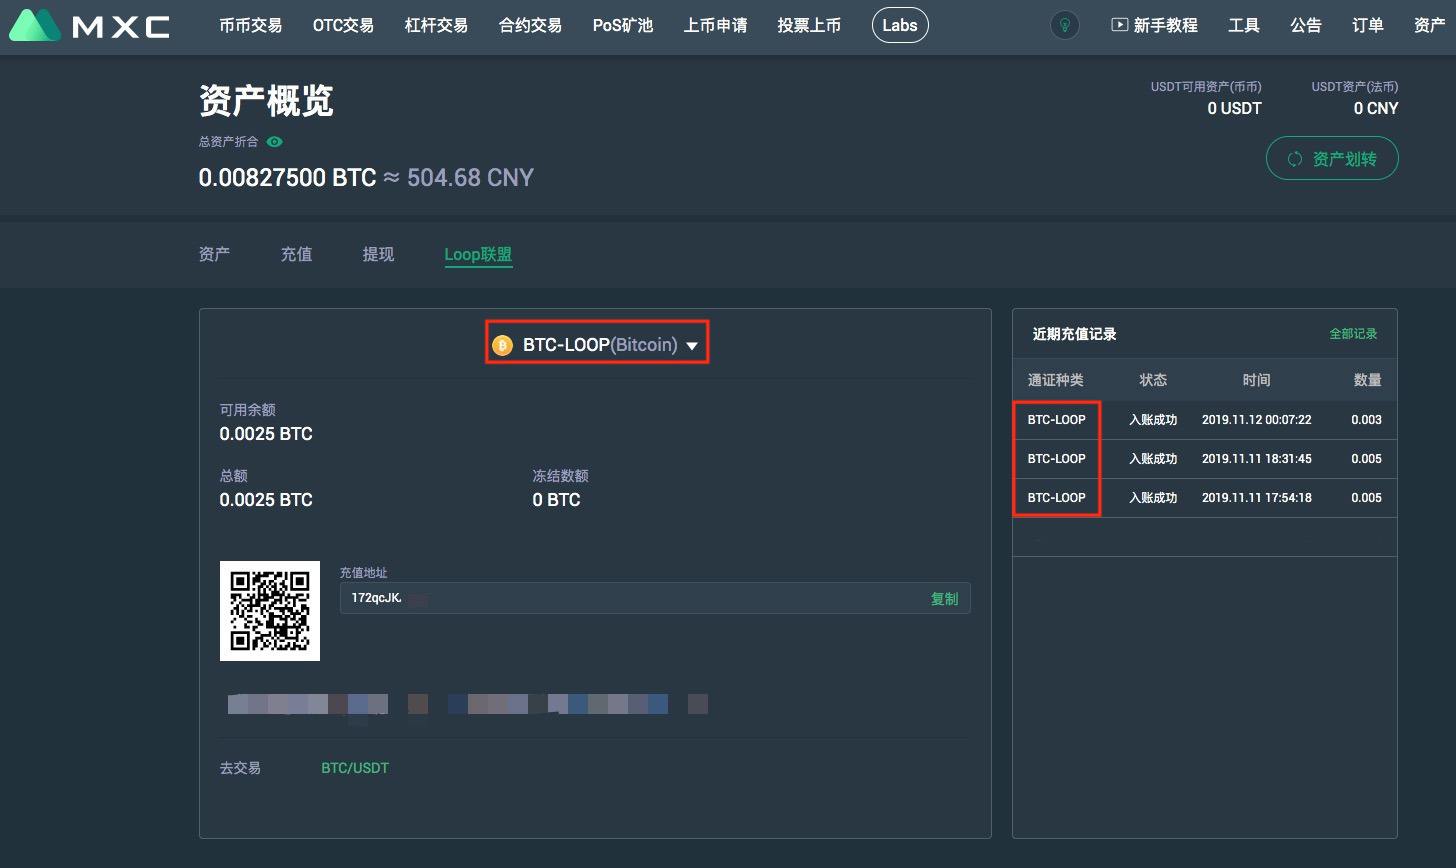Switch to the 资产 tab
This screenshot has height=868, width=1456.
tap(214, 254)
